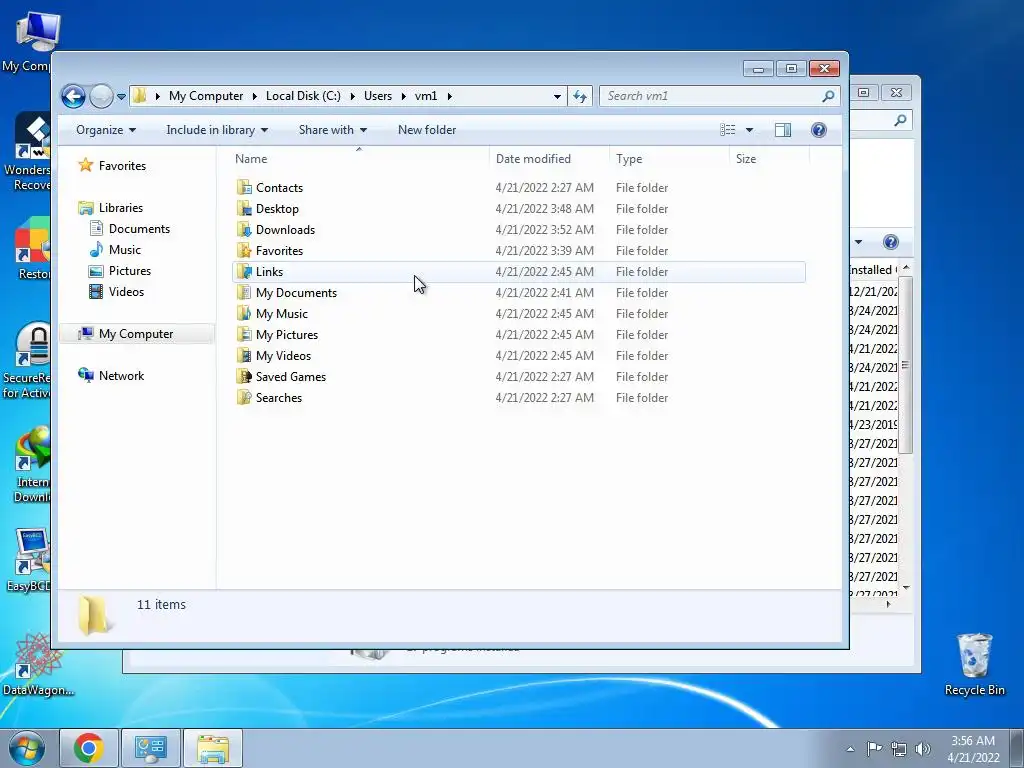Open Include in library menu
Screen dimensions: 1024x768
click(x=217, y=130)
